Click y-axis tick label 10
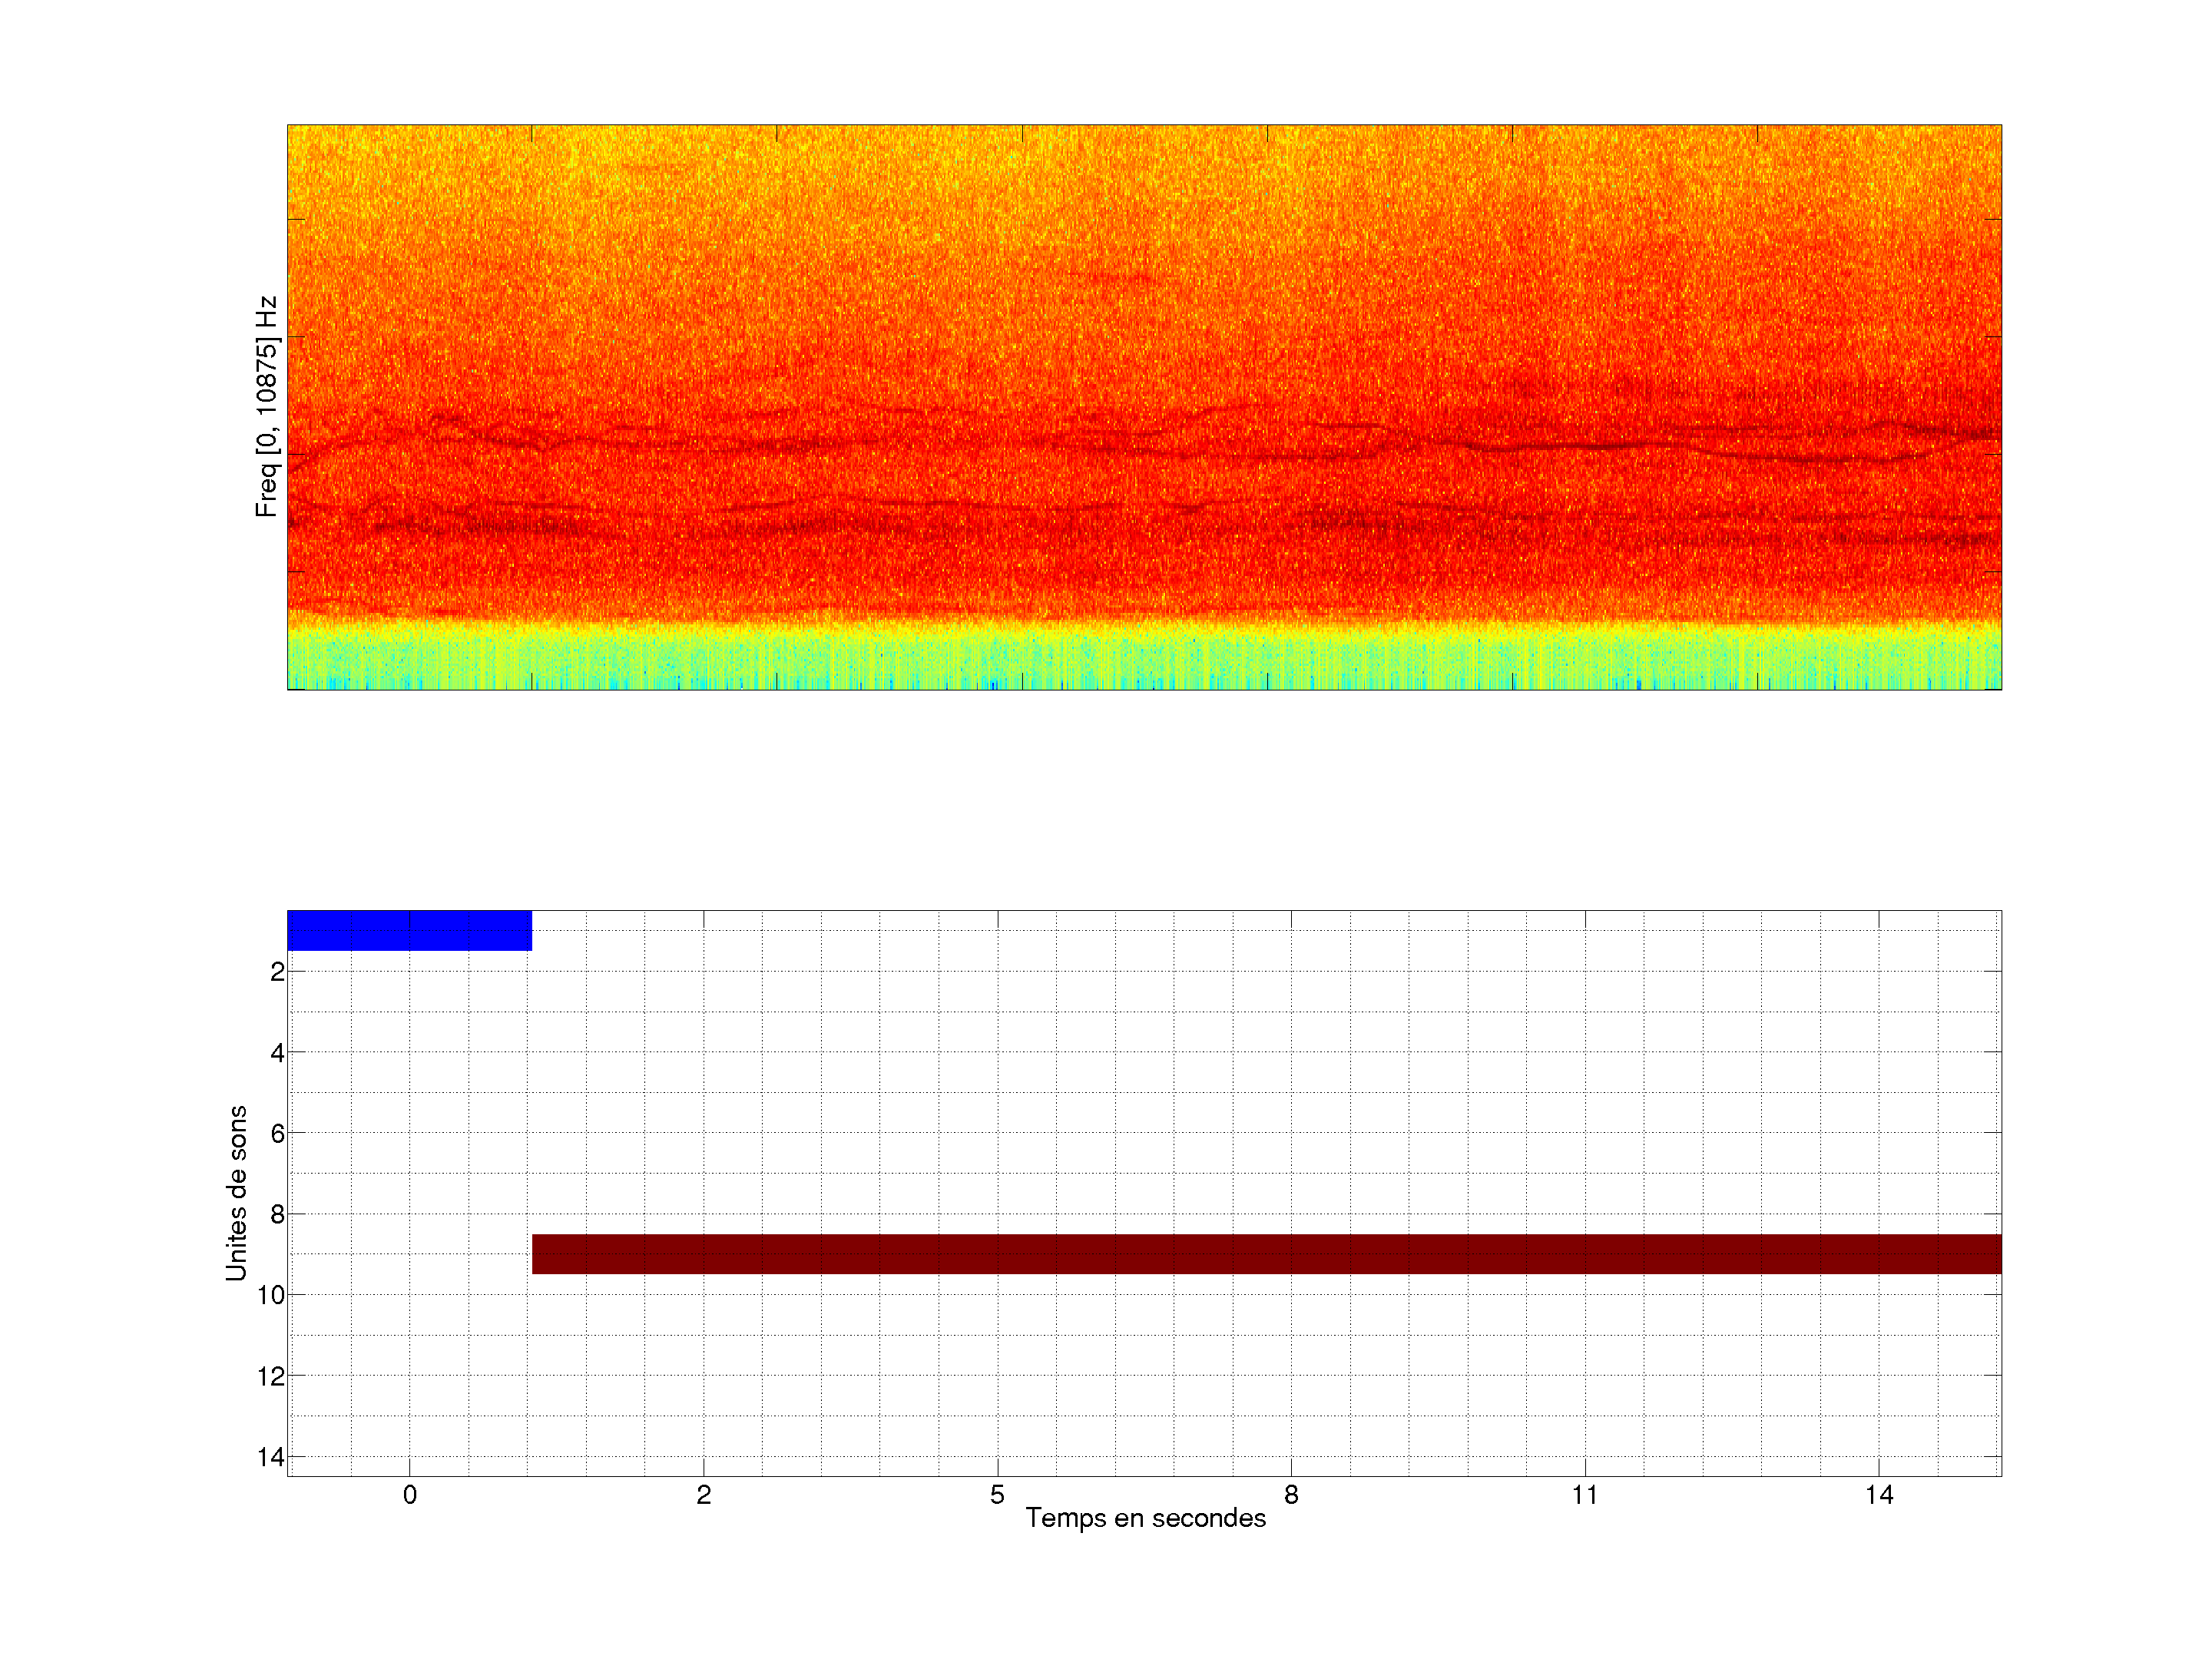This screenshot has width=2212, height=1659. click(271, 1296)
